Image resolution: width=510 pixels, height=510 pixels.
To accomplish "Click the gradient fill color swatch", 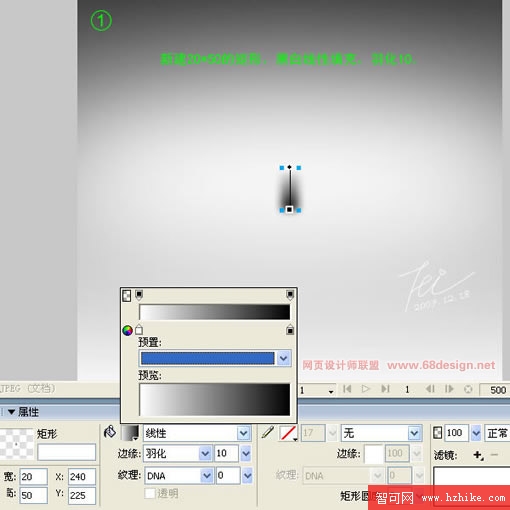I will [130, 433].
